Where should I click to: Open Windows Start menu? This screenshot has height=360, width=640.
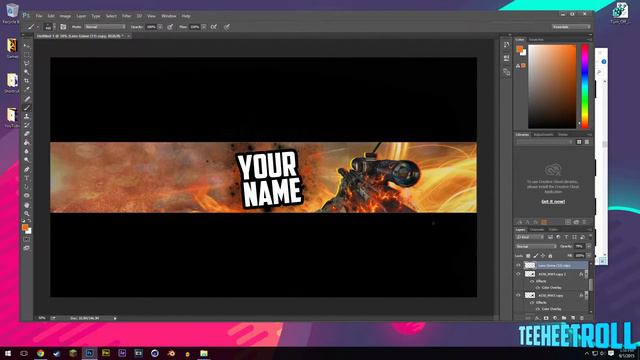[x=8, y=353]
